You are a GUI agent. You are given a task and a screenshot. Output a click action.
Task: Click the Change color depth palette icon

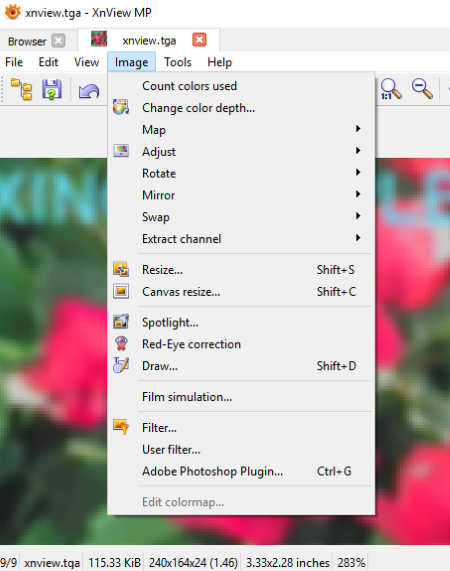coord(121,107)
